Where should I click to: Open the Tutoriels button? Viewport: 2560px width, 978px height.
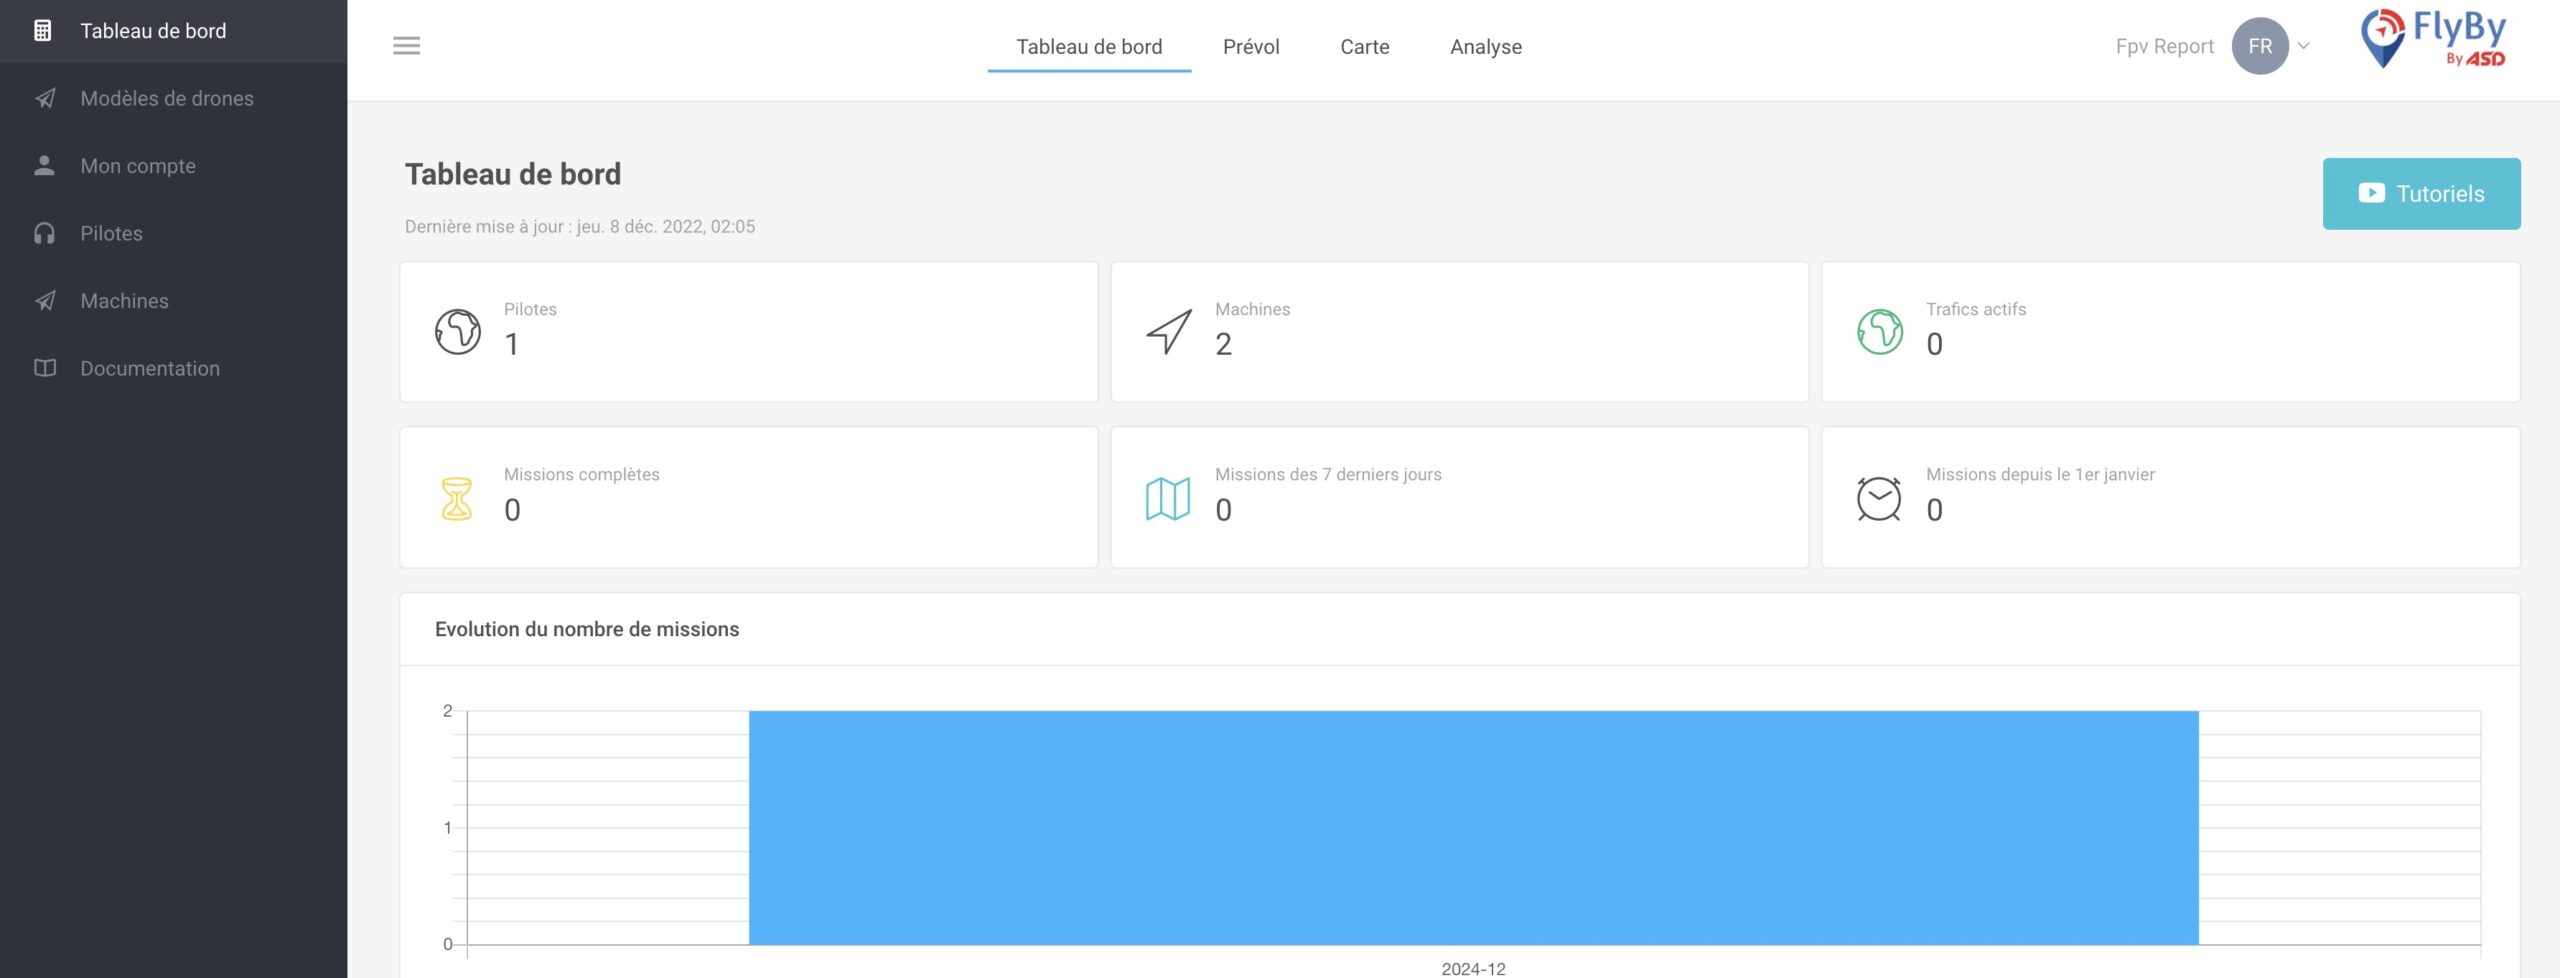pyautogui.click(x=2420, y=194)
